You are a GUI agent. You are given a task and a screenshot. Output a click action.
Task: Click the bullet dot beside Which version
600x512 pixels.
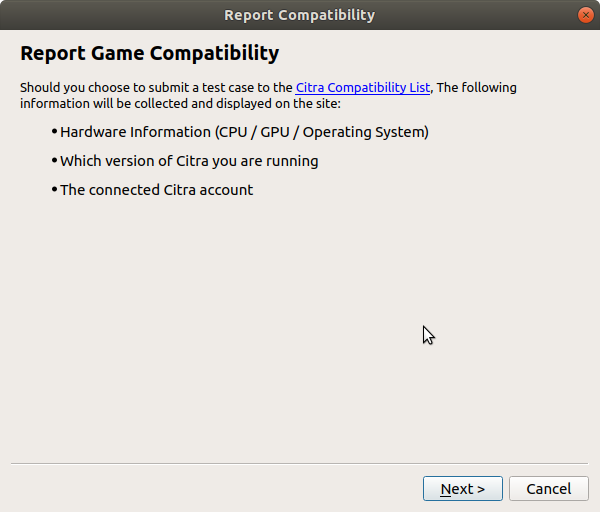[54, 160]
